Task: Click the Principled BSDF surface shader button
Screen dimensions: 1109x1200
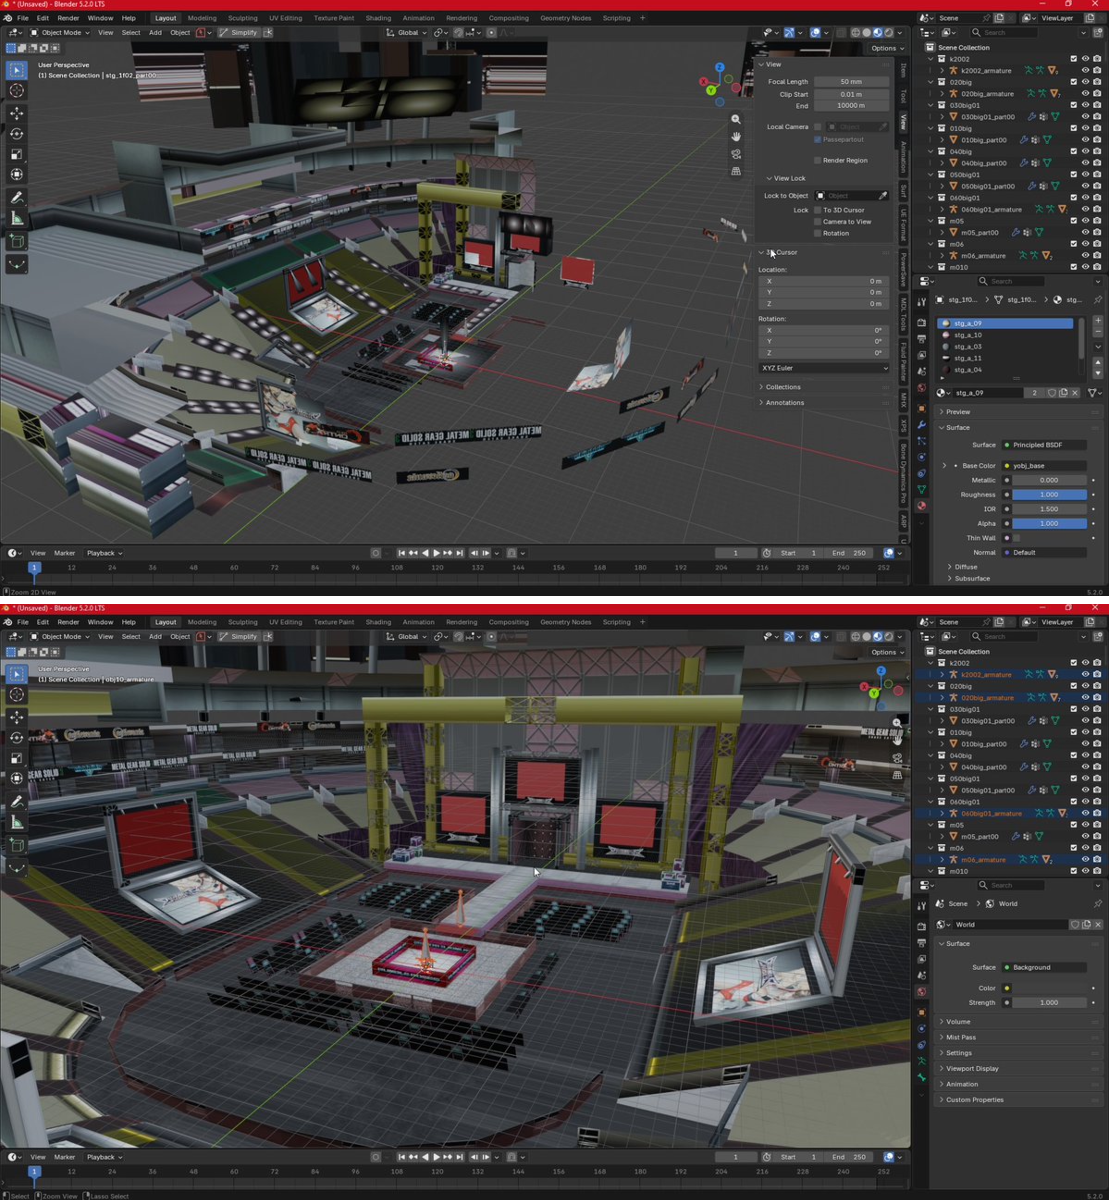Action: pos(1044,445)
